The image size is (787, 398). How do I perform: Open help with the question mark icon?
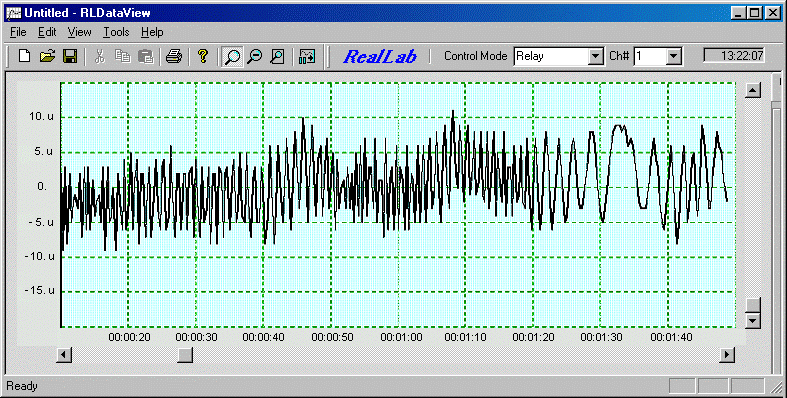coord(203,56)
